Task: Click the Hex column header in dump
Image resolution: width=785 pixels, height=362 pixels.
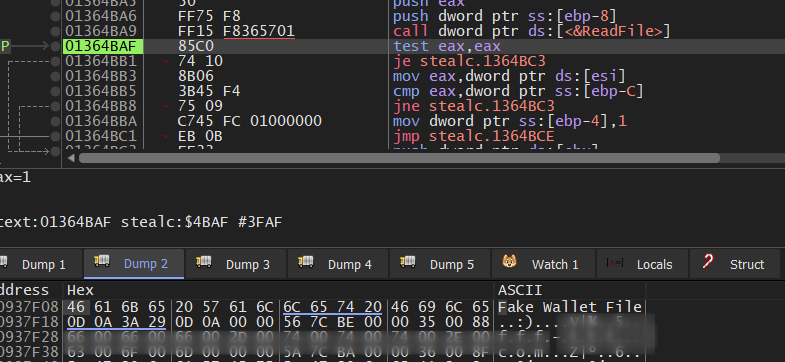Action: click(80, 290)
